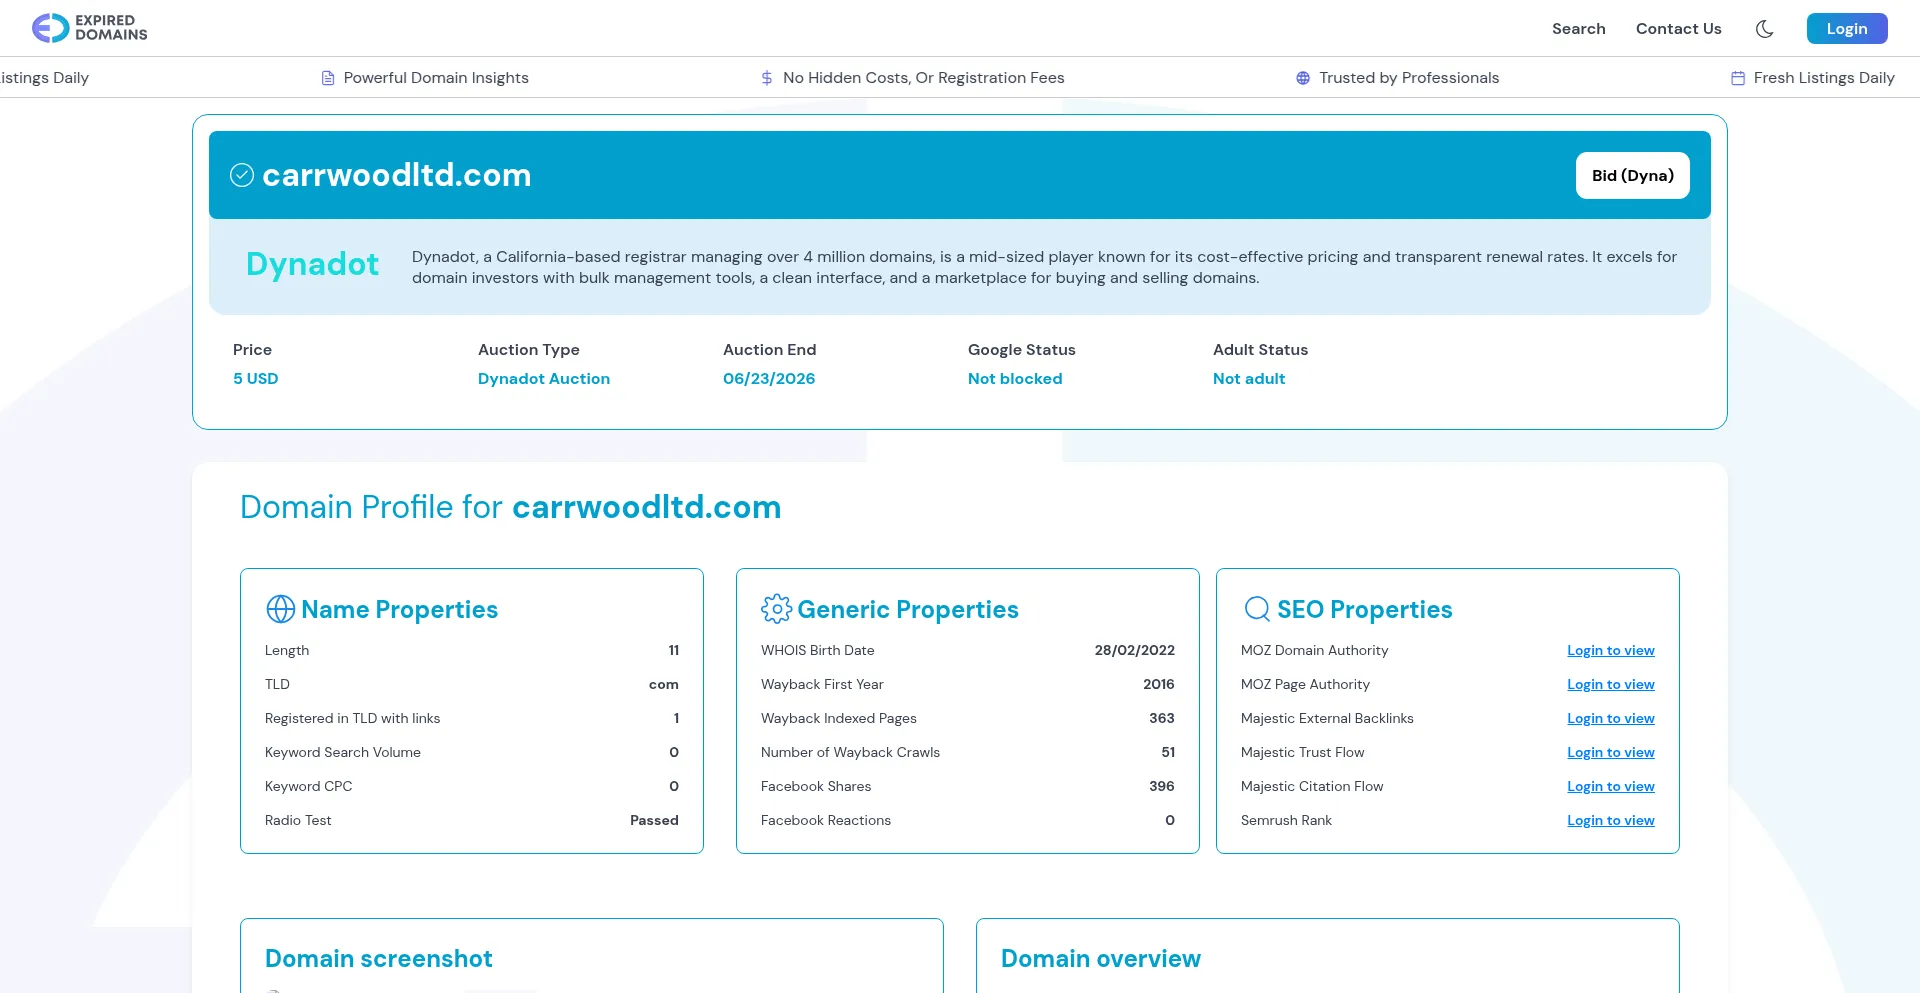Screen dimensions: 1920x993
Task: Click the Login button
Action: 1847,29
